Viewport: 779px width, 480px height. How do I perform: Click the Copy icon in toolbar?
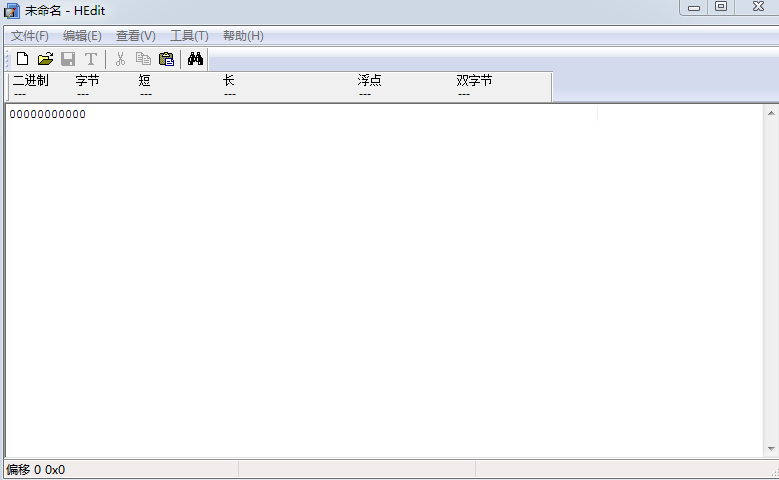click(x=143, y=59)
